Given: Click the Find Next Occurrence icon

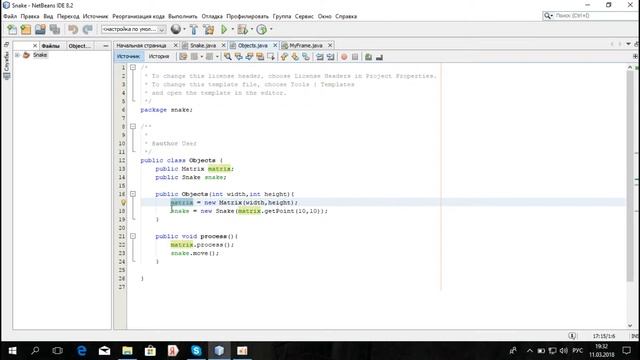Looking at the screenshot, I should coord(249,57).
